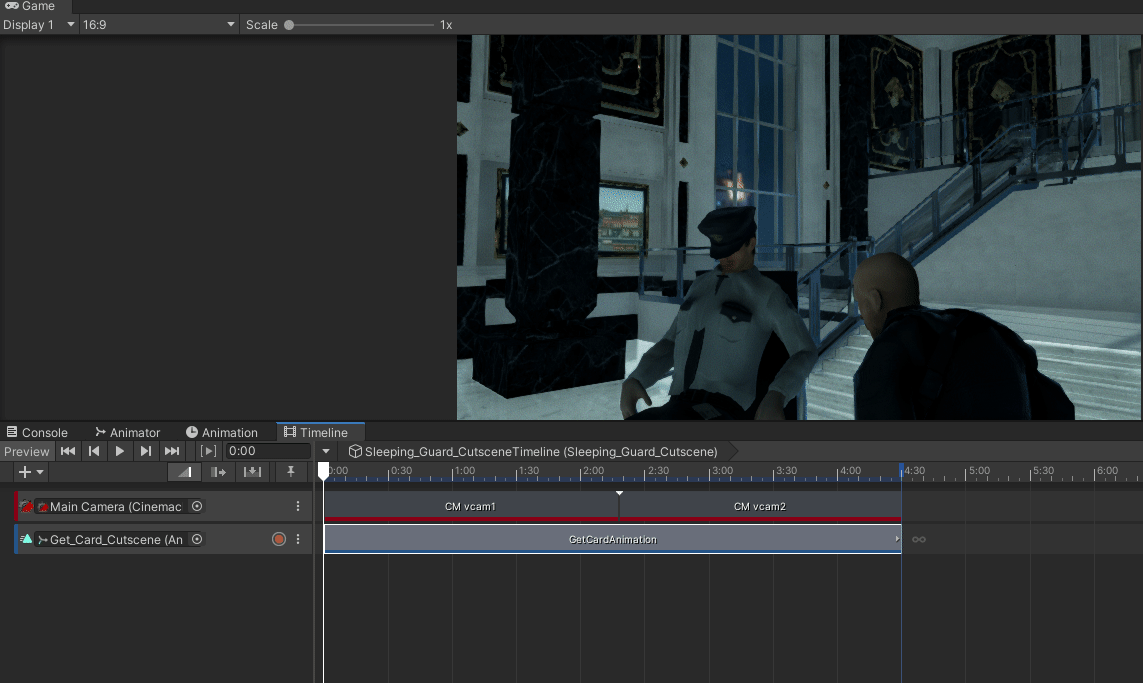Enable Mix clip edit mode
The image size is (1143, 683).
tap(184, 472)
